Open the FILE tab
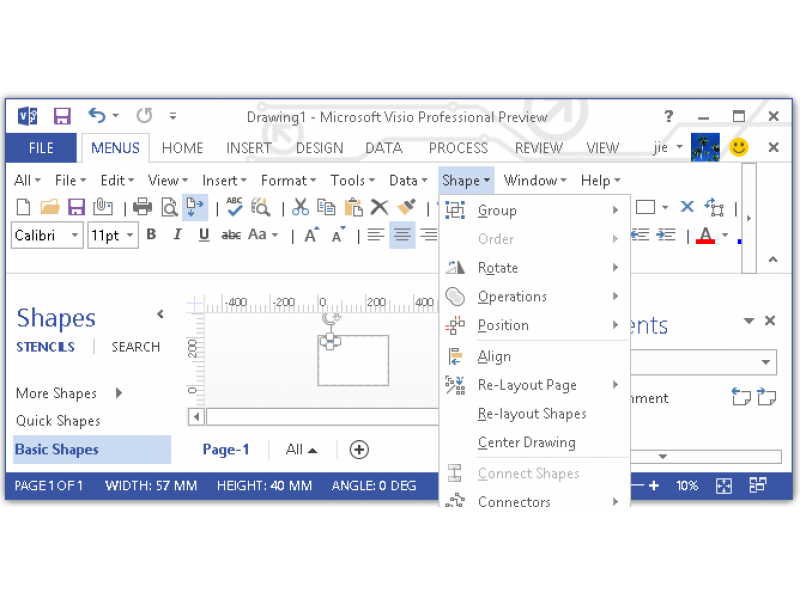 click(x=41, y=148)
